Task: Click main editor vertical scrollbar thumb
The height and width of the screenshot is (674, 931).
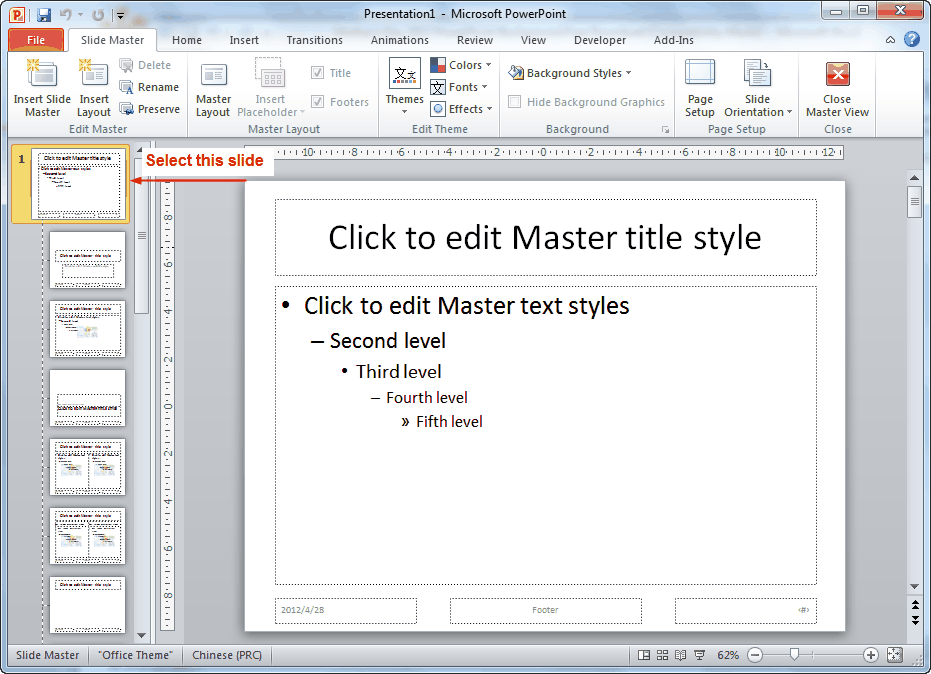Action: pos(915,202)
